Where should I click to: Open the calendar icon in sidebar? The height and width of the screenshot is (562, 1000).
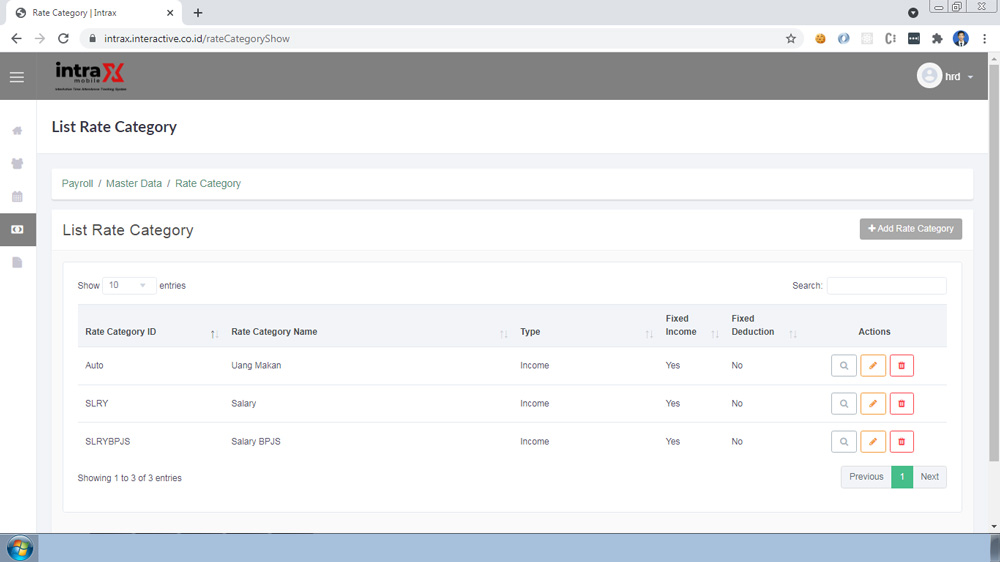(x=17, y=197)
